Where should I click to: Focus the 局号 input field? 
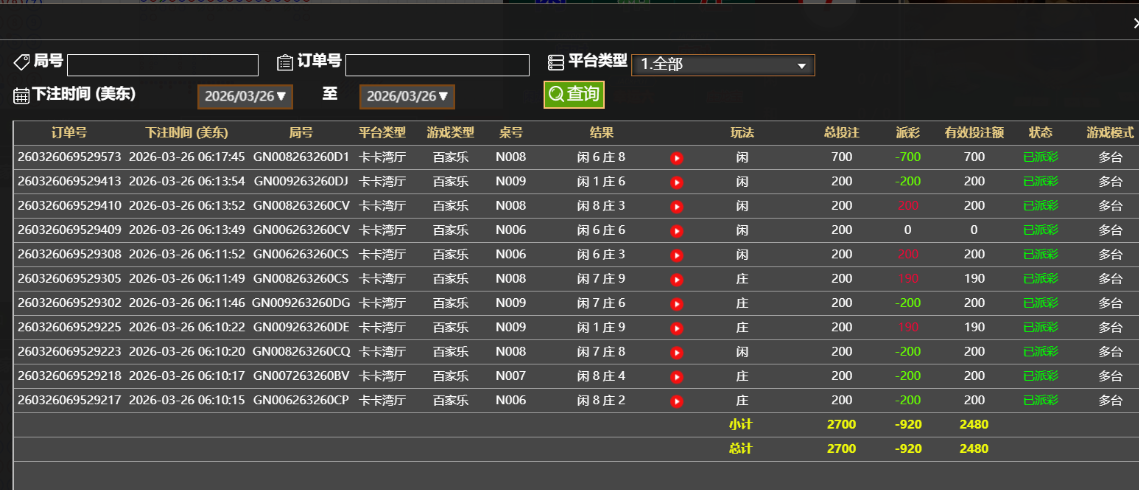(x=163, y=65)
